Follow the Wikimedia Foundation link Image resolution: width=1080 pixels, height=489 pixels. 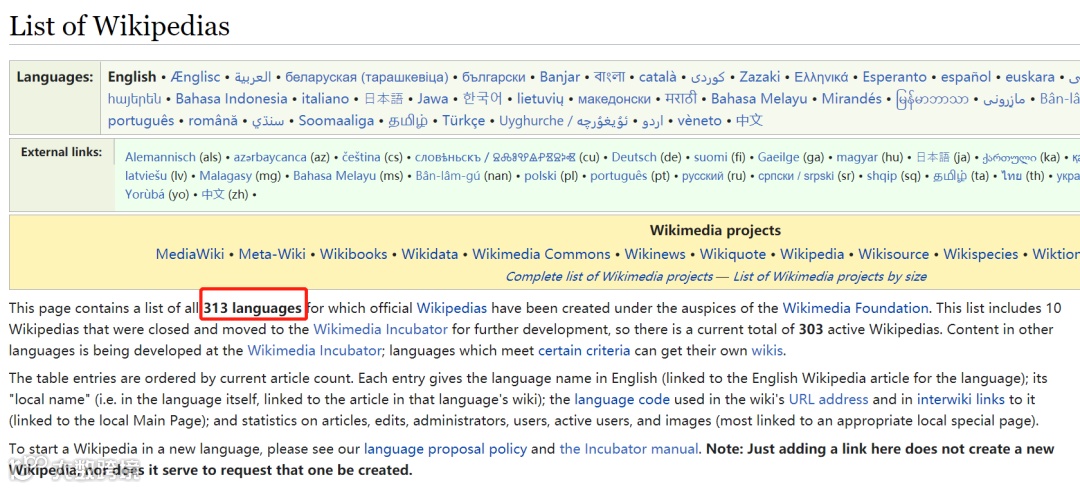[855, 308]
